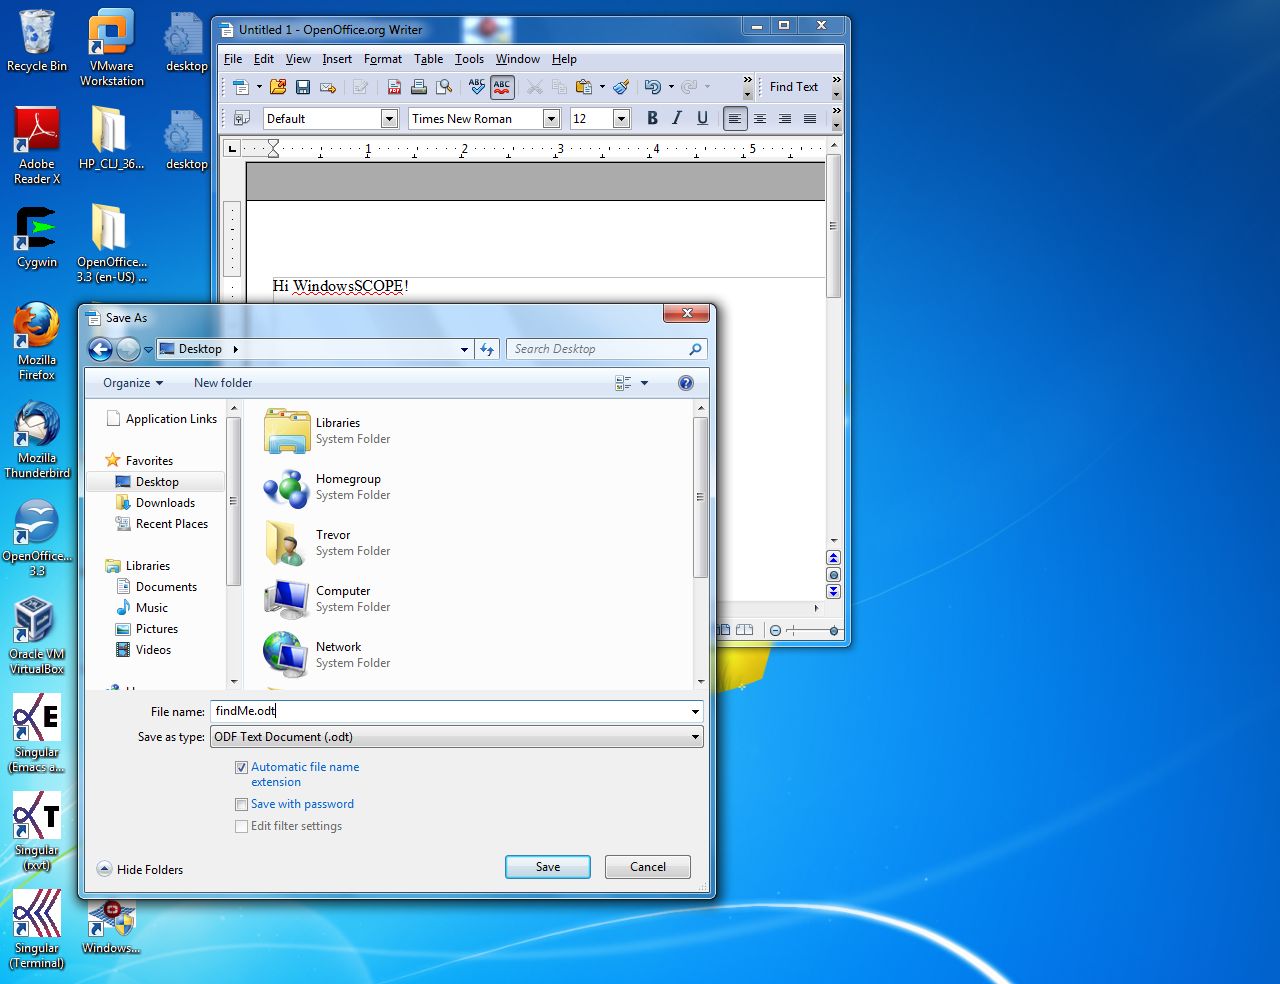Open the Save as type dropdown
The height and width of the screenshot is (984, 1280).
coord(457,737)
